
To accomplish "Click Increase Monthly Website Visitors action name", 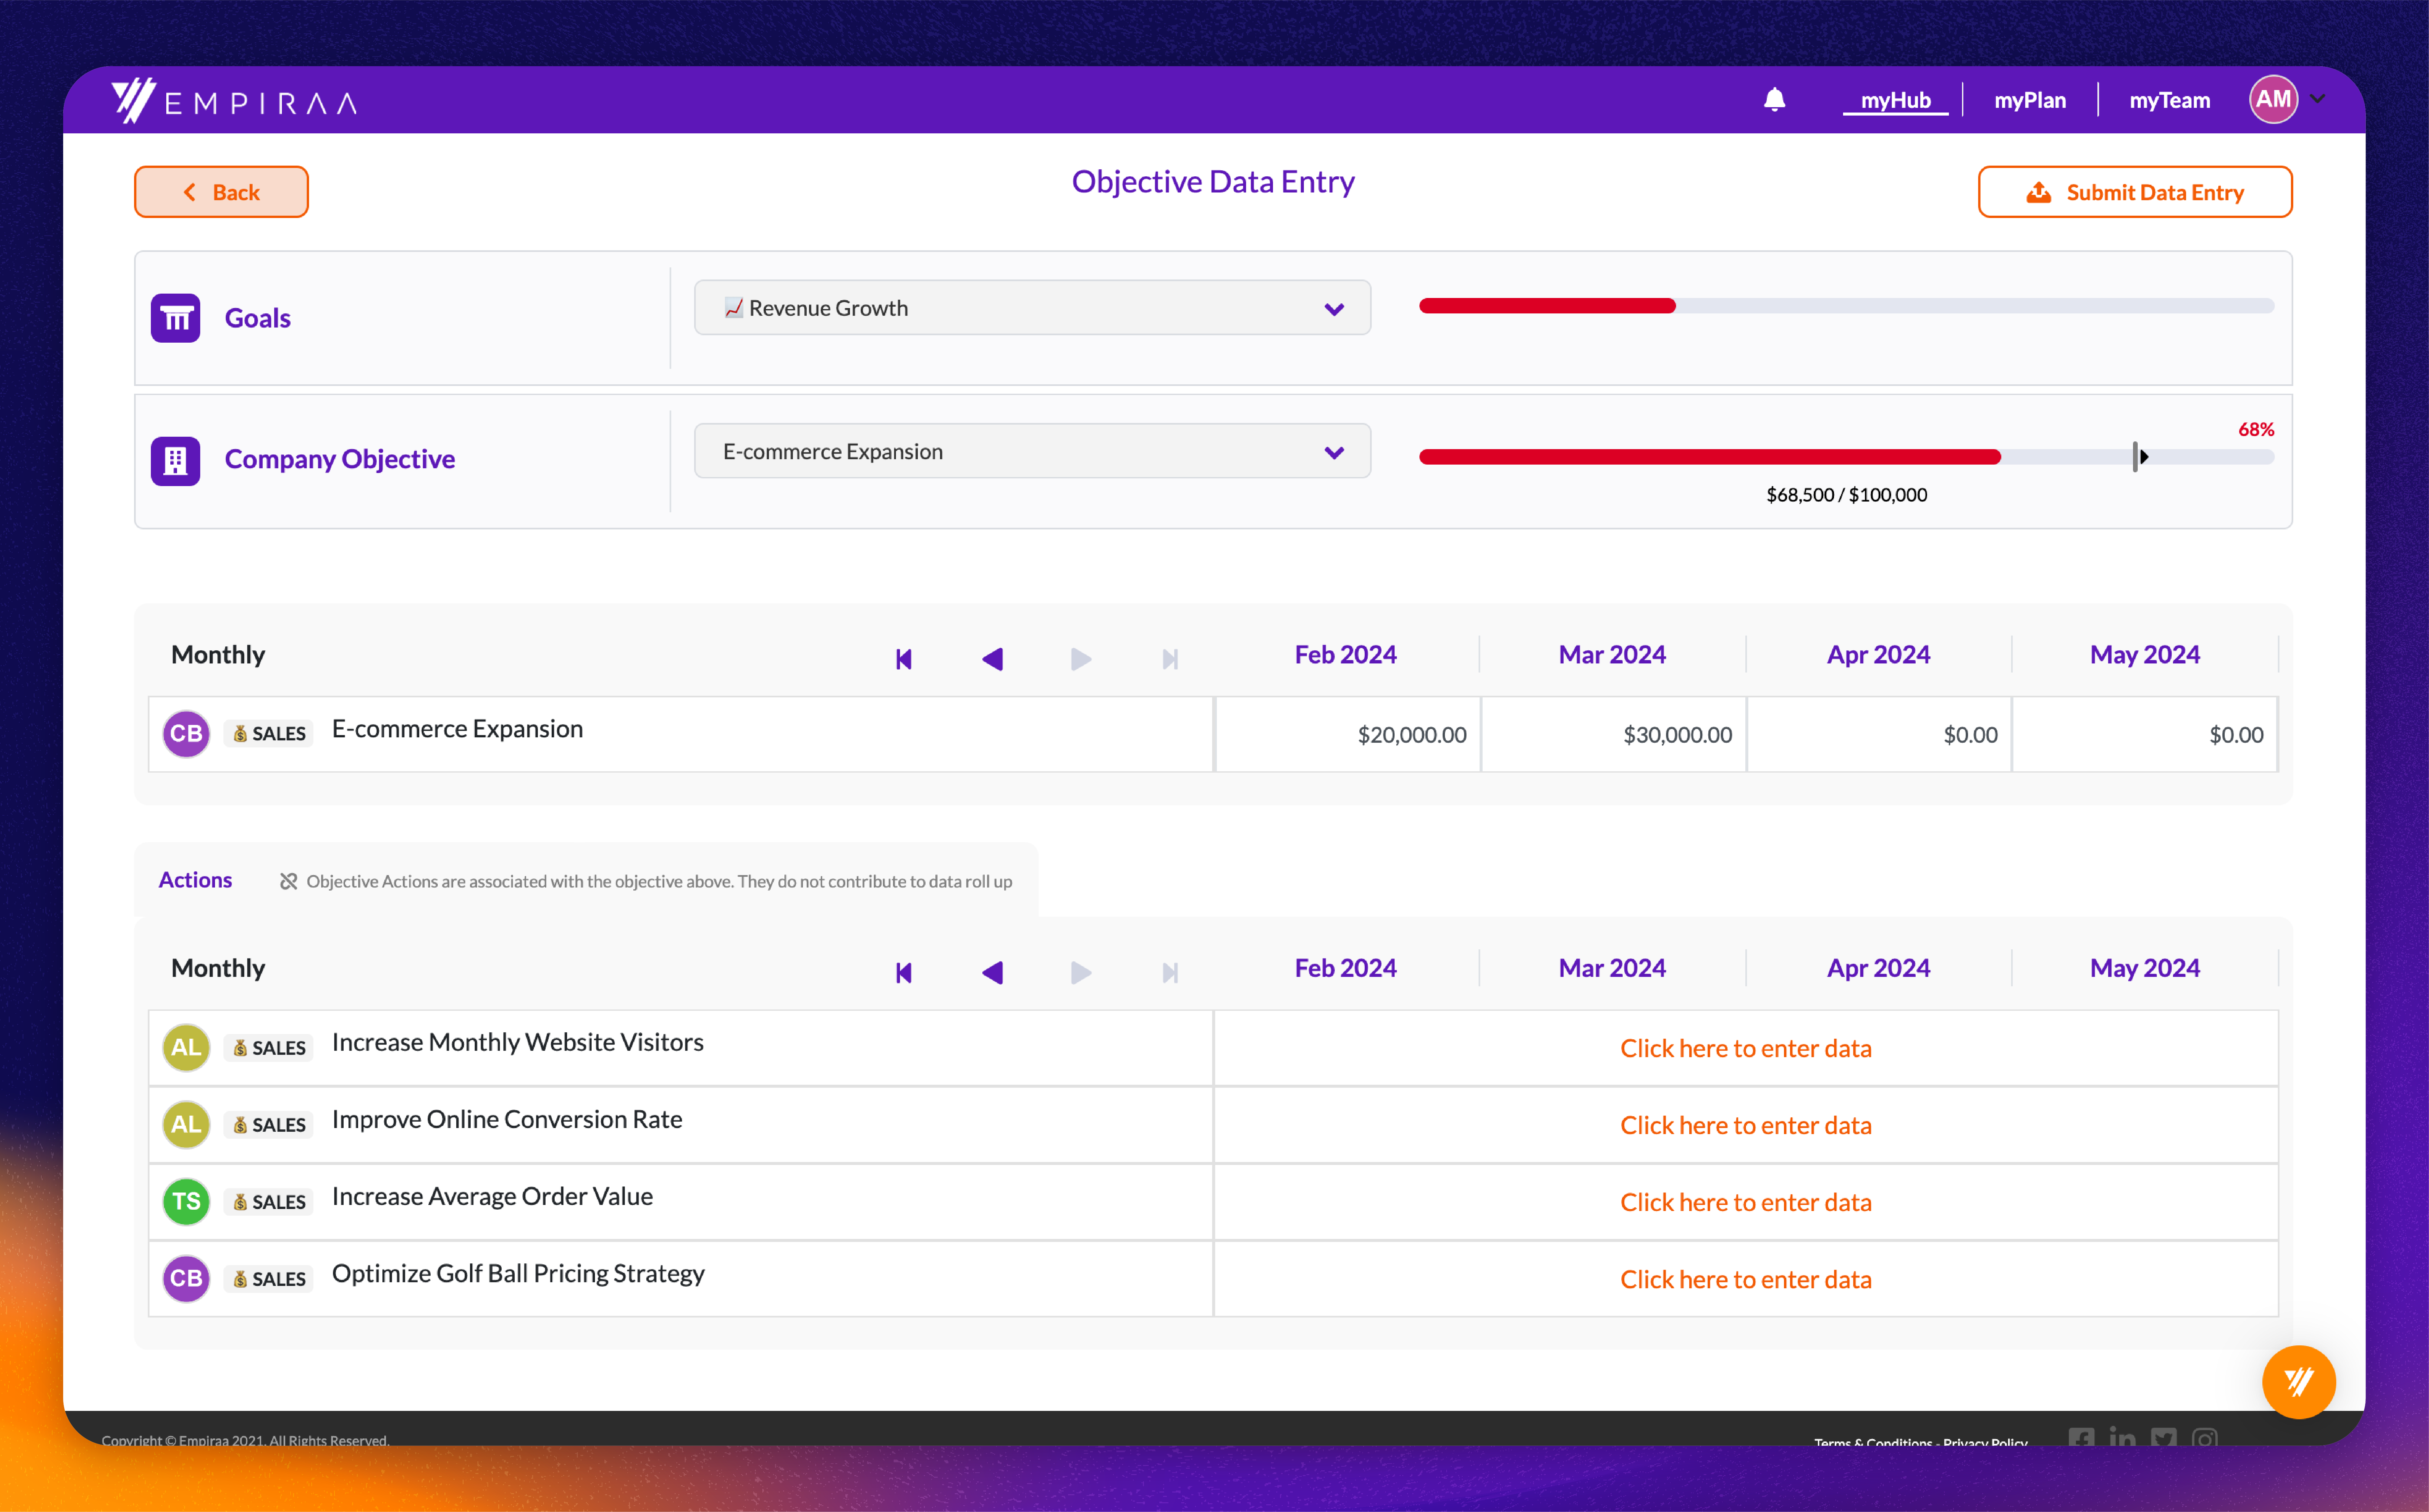I will [x=518, y=1042].
